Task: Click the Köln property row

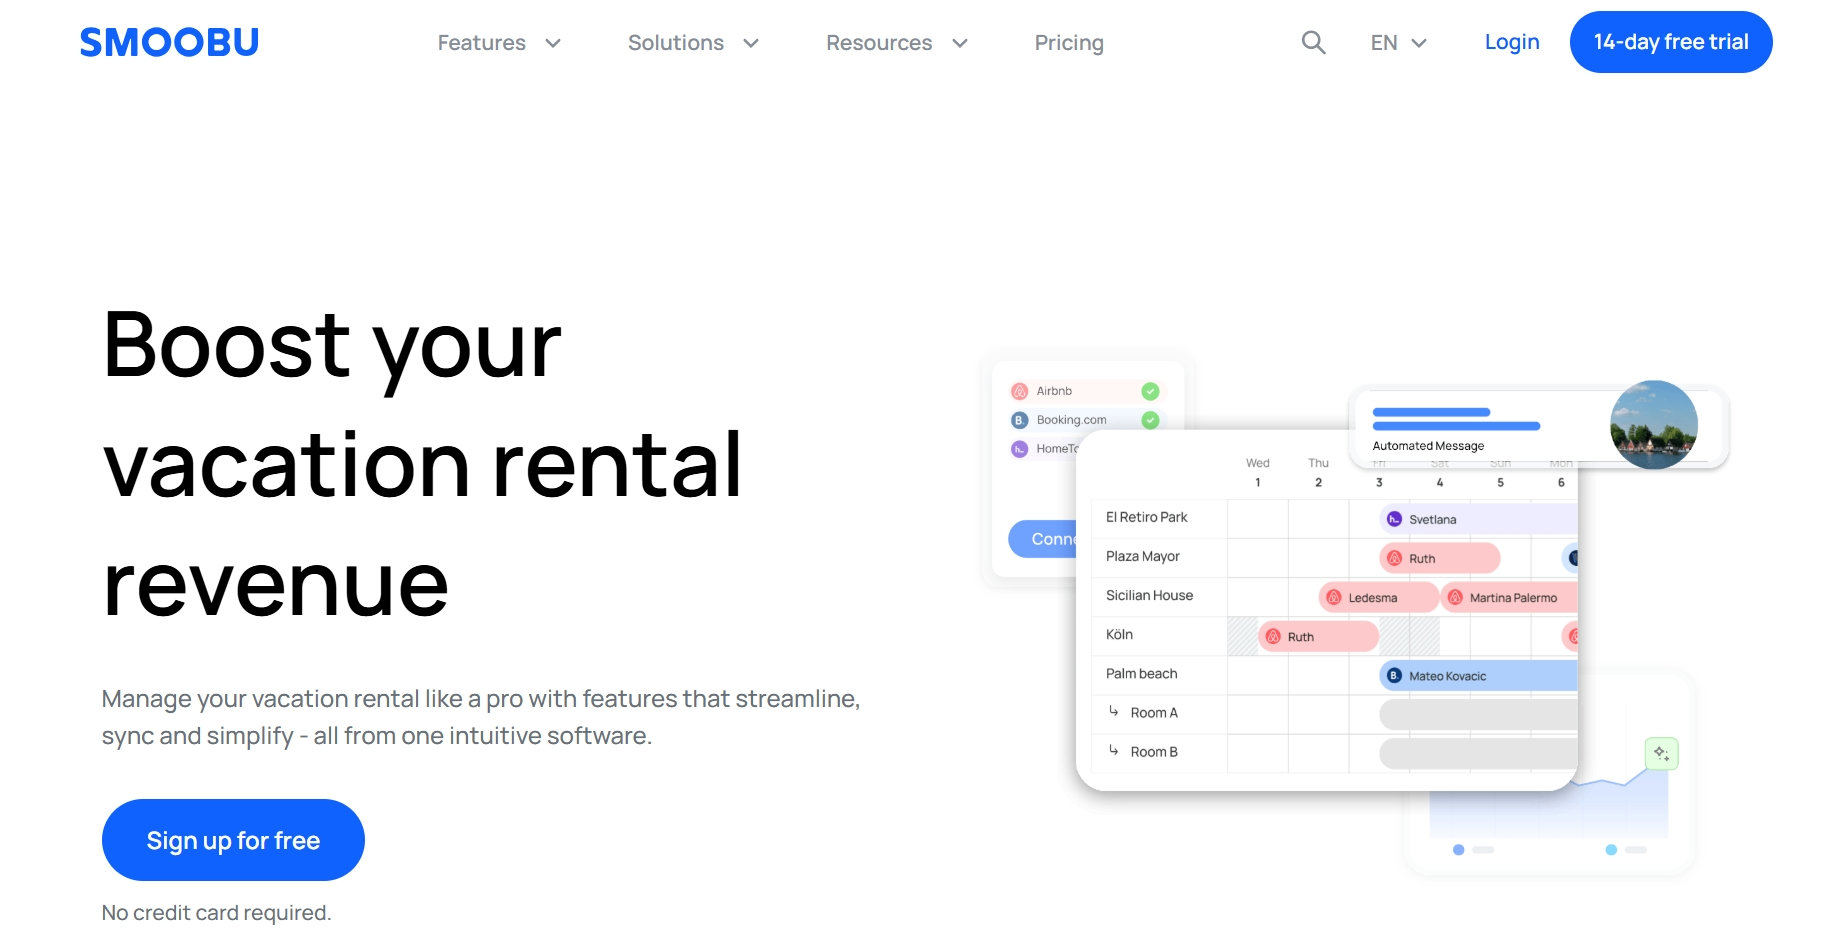Action: (1333, 635)
